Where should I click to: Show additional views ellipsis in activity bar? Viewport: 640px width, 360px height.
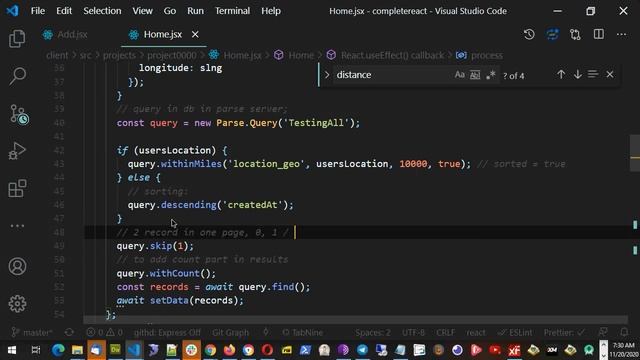pos(17,225)
